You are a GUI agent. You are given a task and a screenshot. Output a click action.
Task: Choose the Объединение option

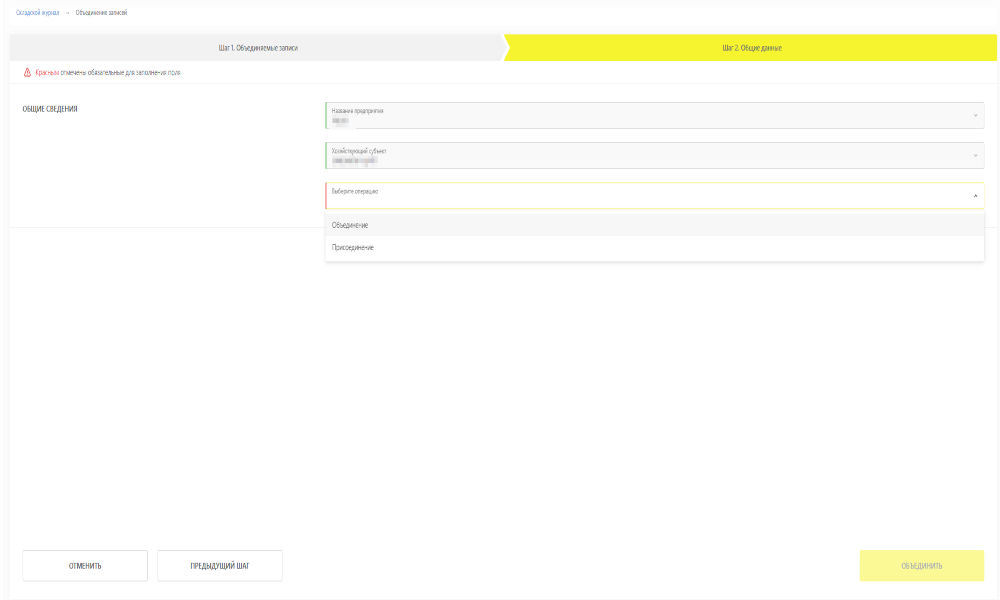pos(654,225)
